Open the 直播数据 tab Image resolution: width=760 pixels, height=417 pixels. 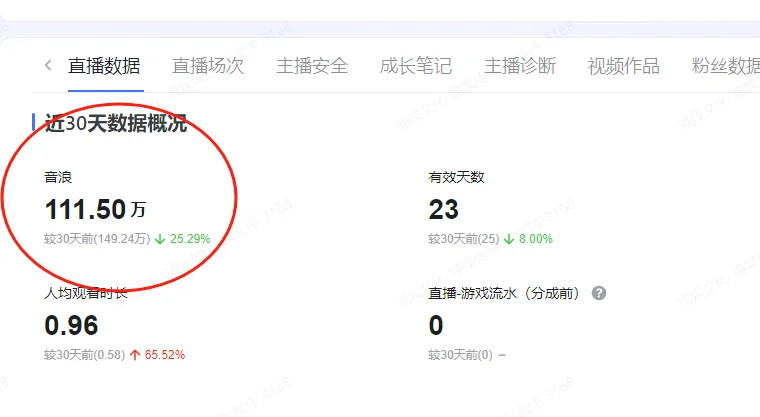(x=104, y=66)
